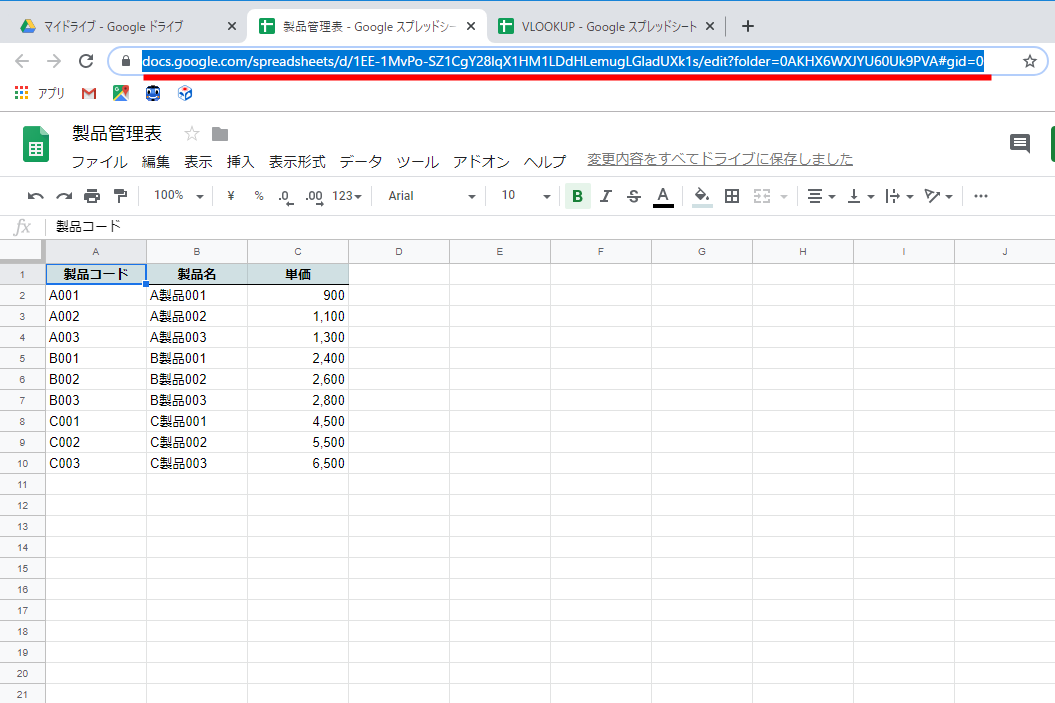Image resolution: width=1055 pixels, height=703 pixels.
Task: Select column A header
Action: [96, 252]
